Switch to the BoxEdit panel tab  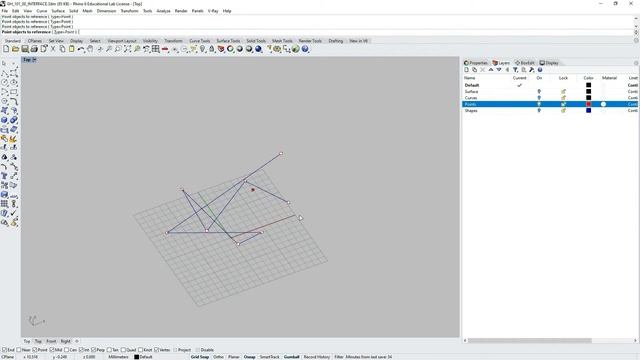click(525, 63)
